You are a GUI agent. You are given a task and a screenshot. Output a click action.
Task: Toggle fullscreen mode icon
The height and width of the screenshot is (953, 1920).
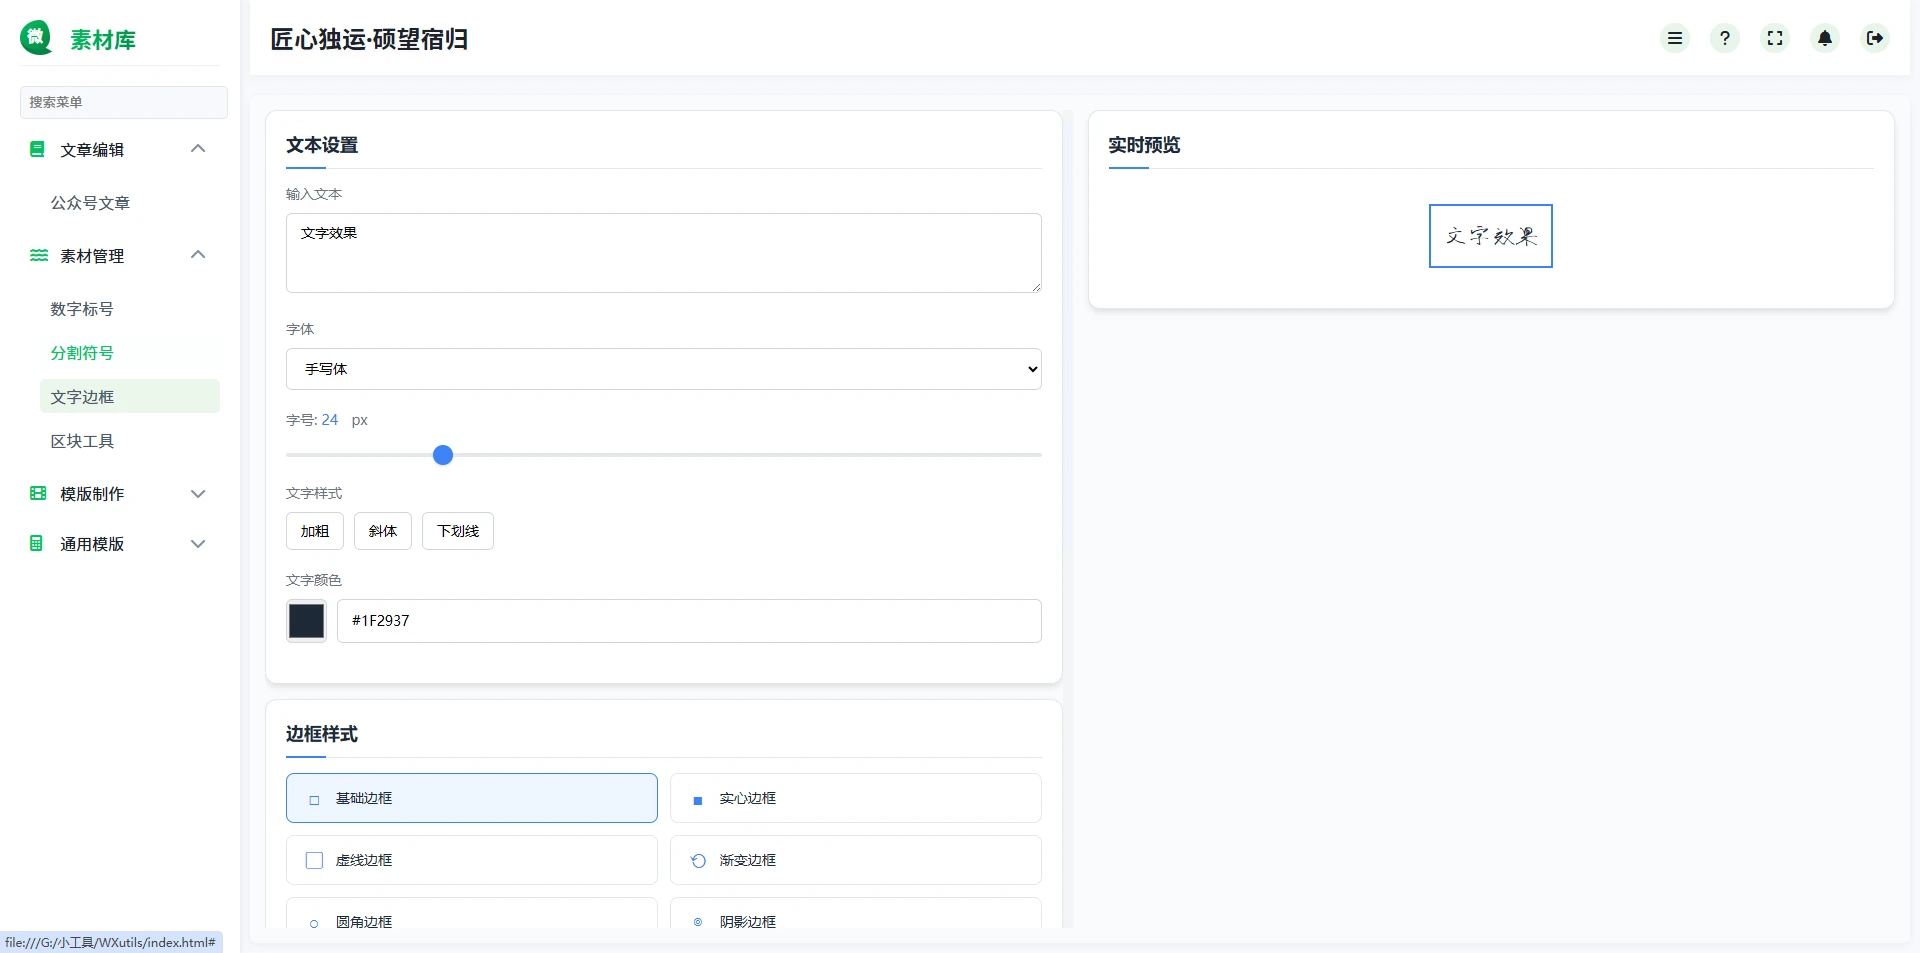coord(1775,38)
